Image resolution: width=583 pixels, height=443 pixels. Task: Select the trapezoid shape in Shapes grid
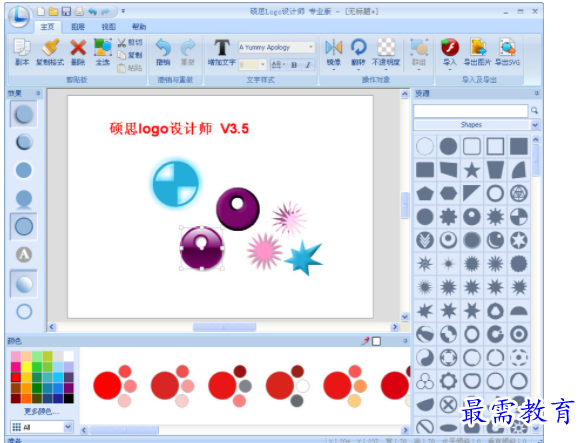pos(495,170)
